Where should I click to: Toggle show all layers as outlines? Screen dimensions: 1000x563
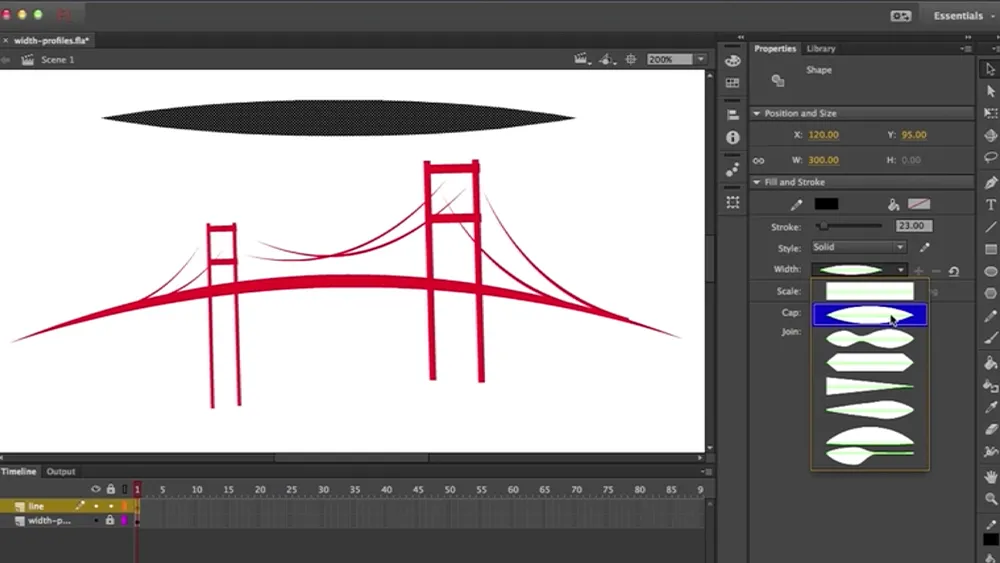coord(124,489)
